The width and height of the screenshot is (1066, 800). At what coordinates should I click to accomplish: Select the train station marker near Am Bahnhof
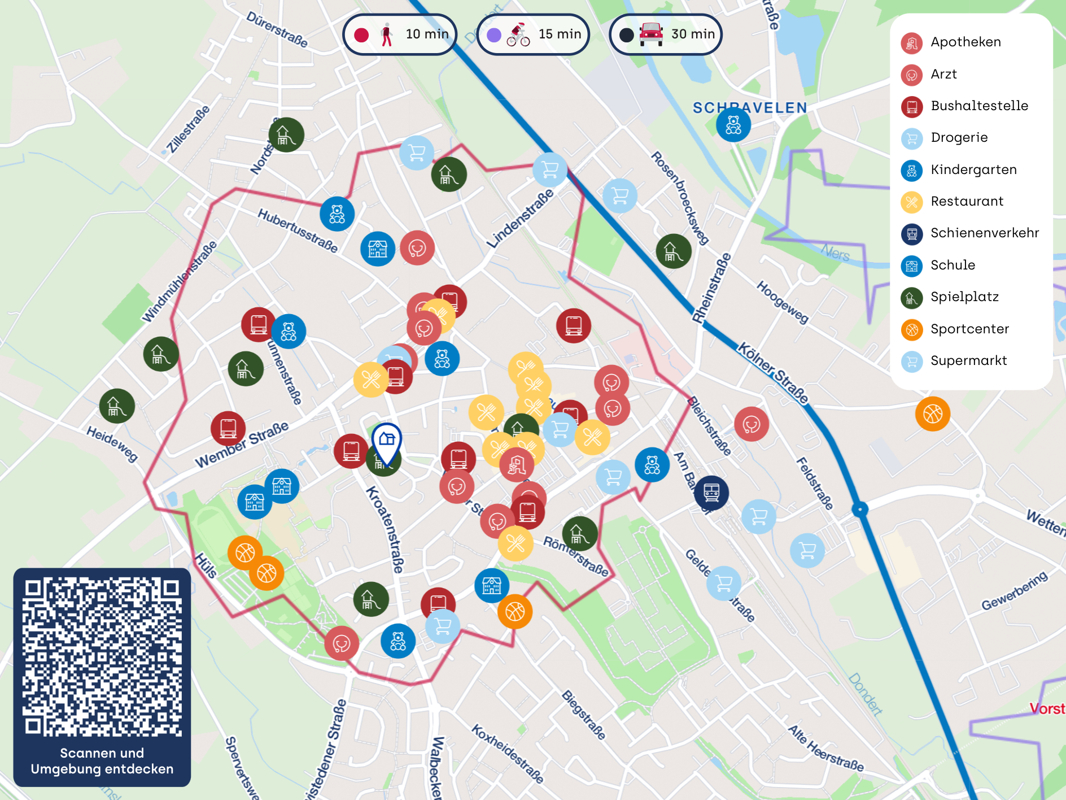711,492
